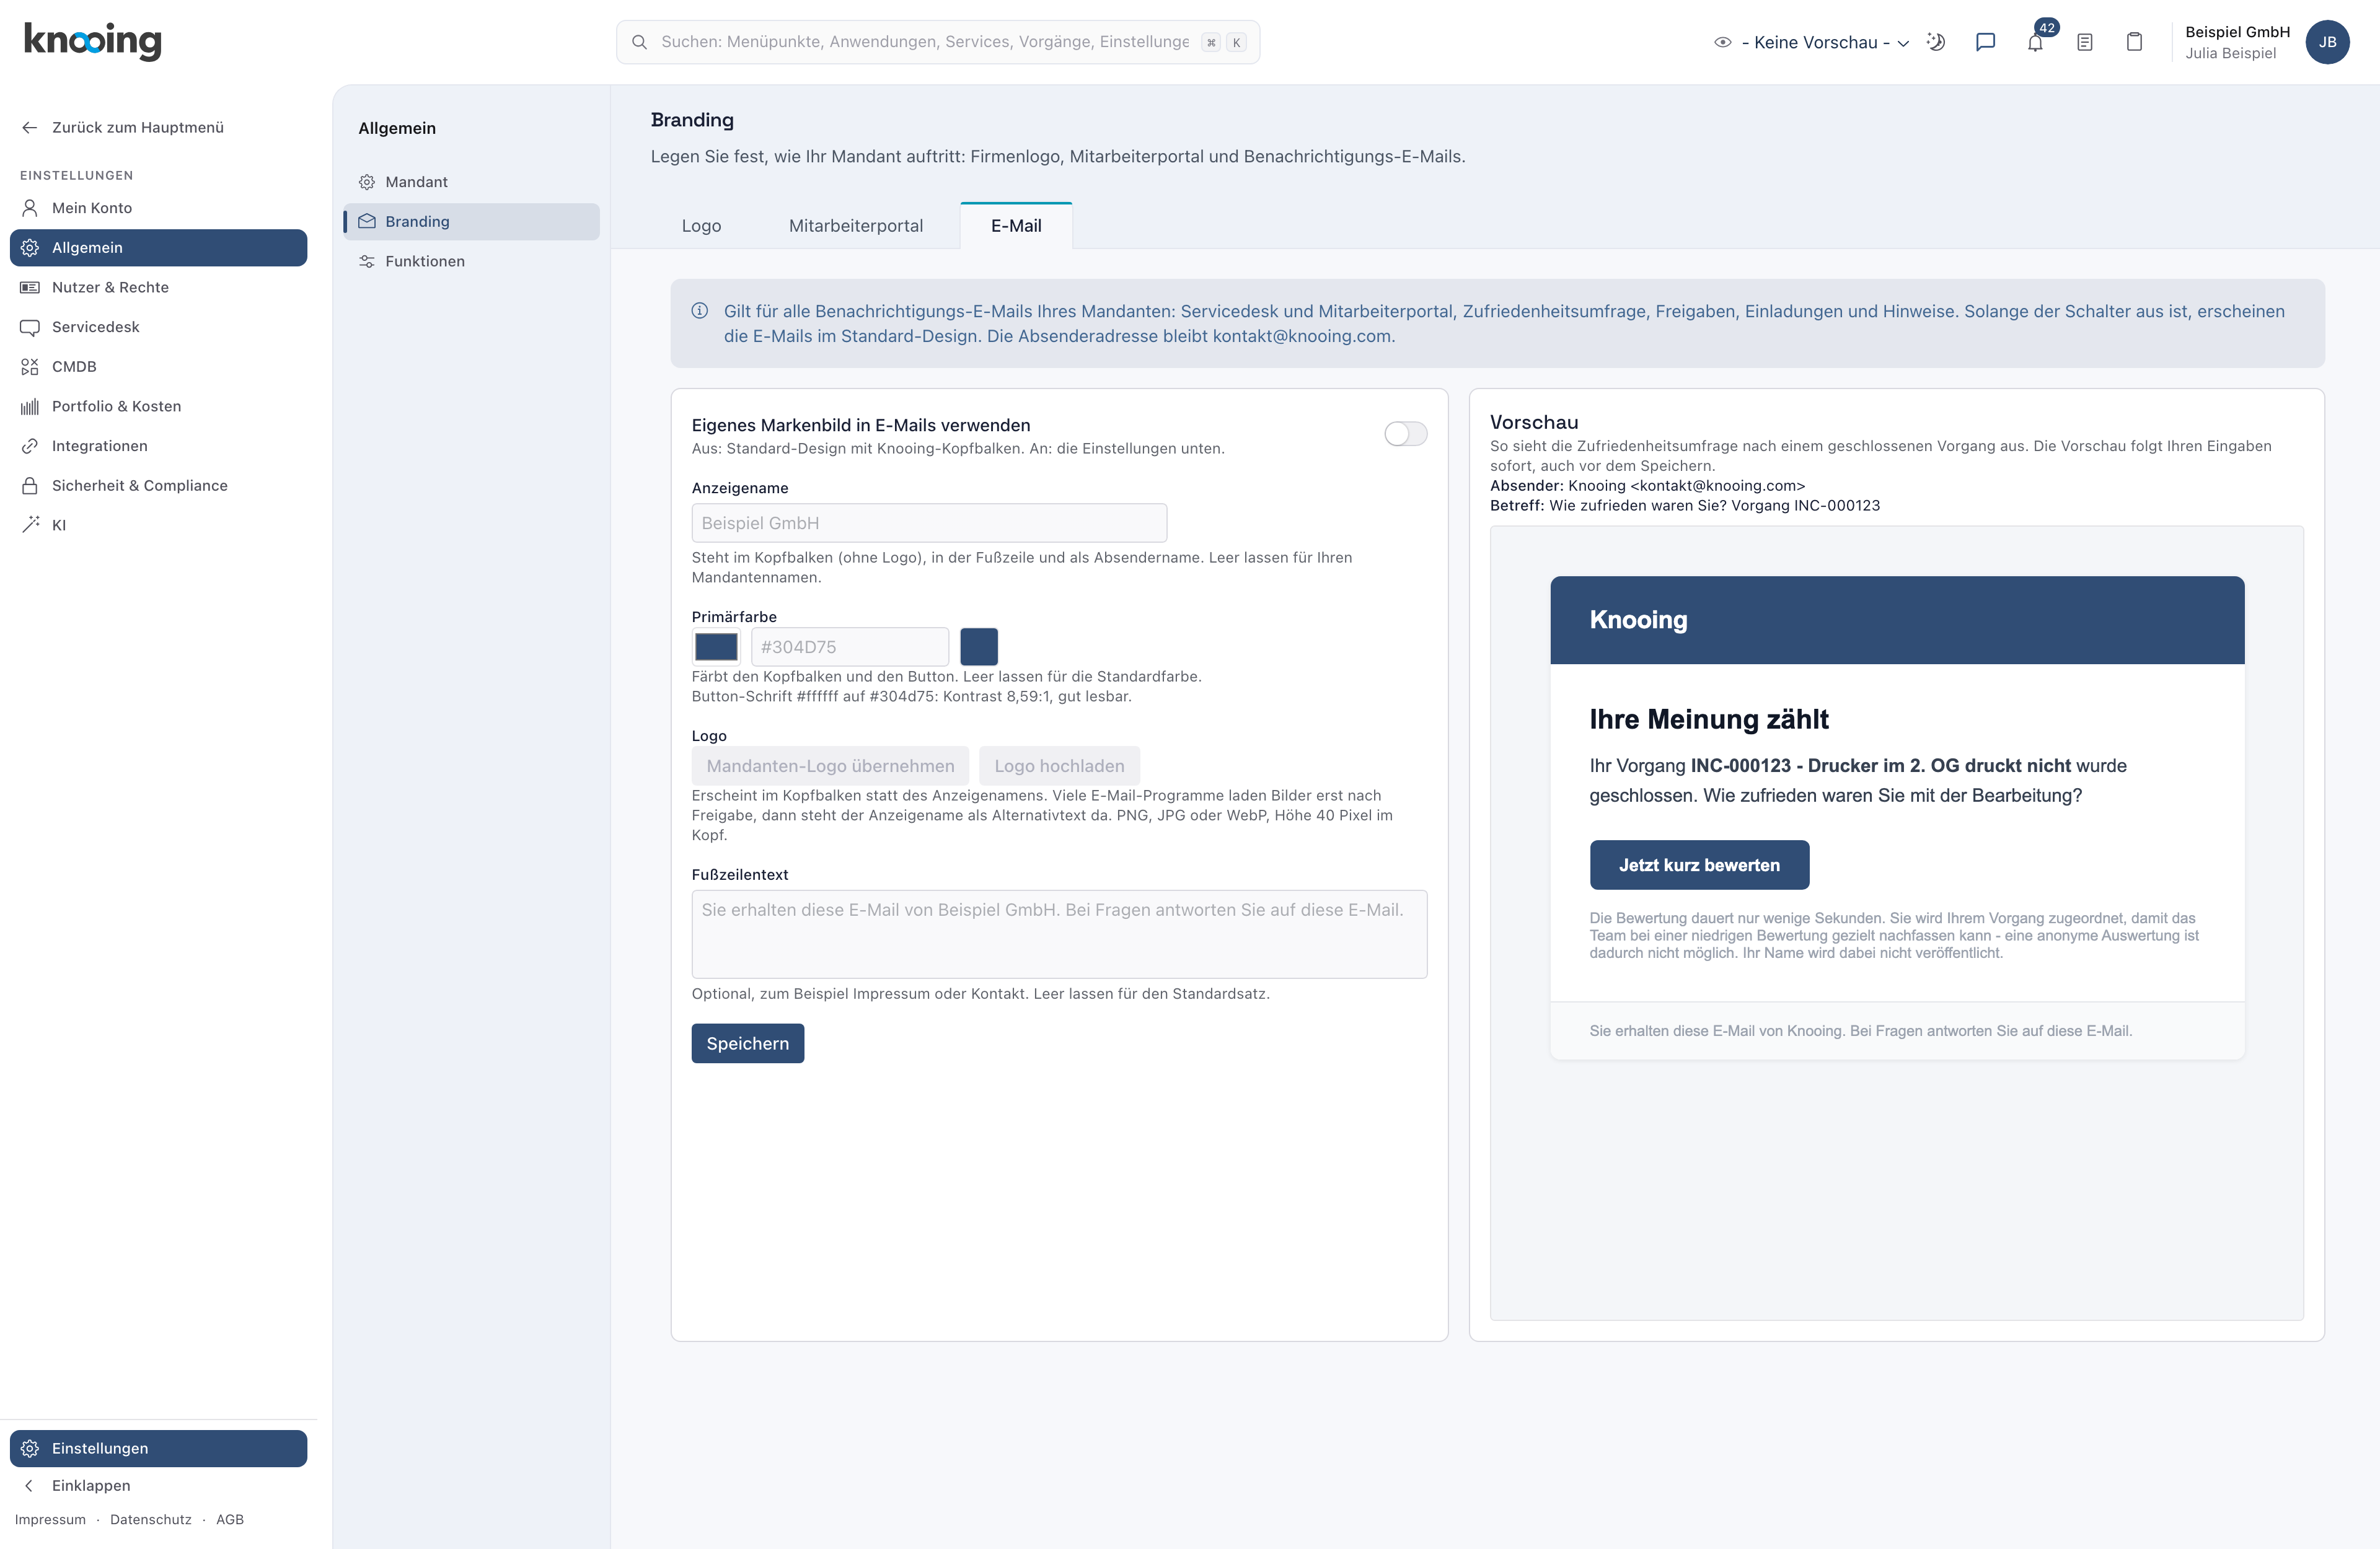This screenshot has width=2380, height=1549.
Task: Click the Servicedesk speech bubble icon
Action: 30,327
